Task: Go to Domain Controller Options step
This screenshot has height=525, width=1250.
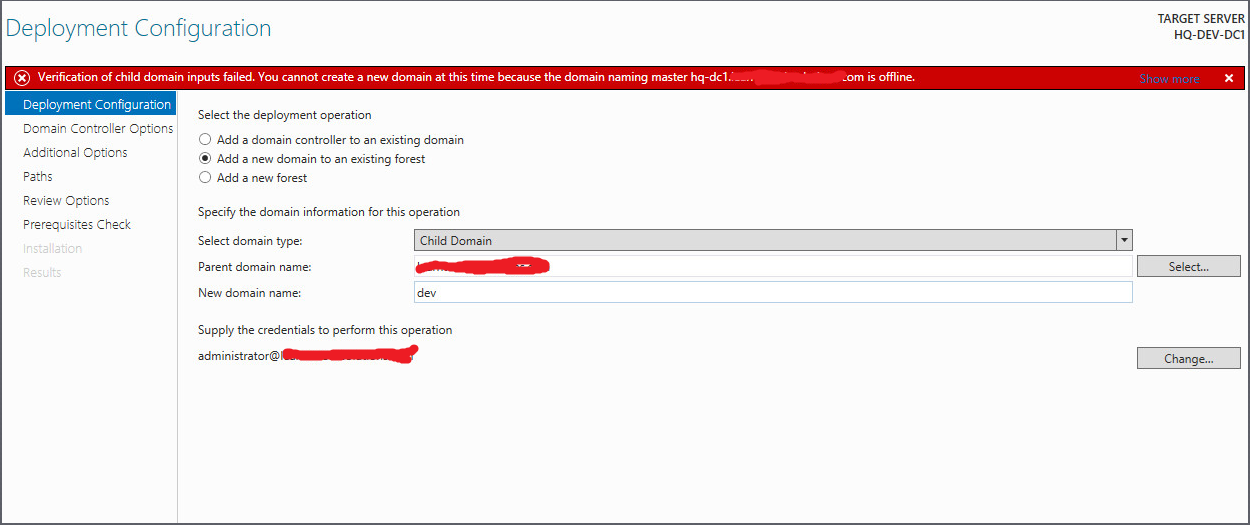Action: (x=98, y=128)
